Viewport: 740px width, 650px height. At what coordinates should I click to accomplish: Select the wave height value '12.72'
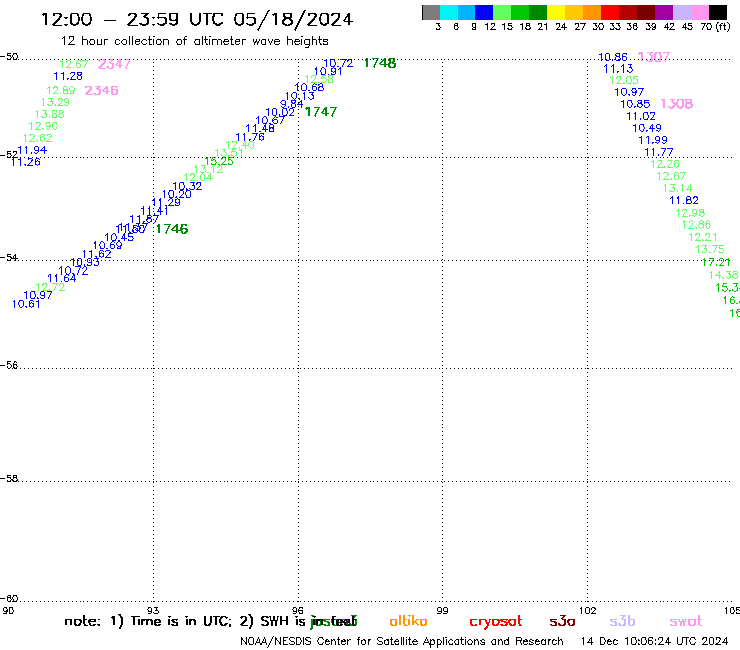(50, 287)
